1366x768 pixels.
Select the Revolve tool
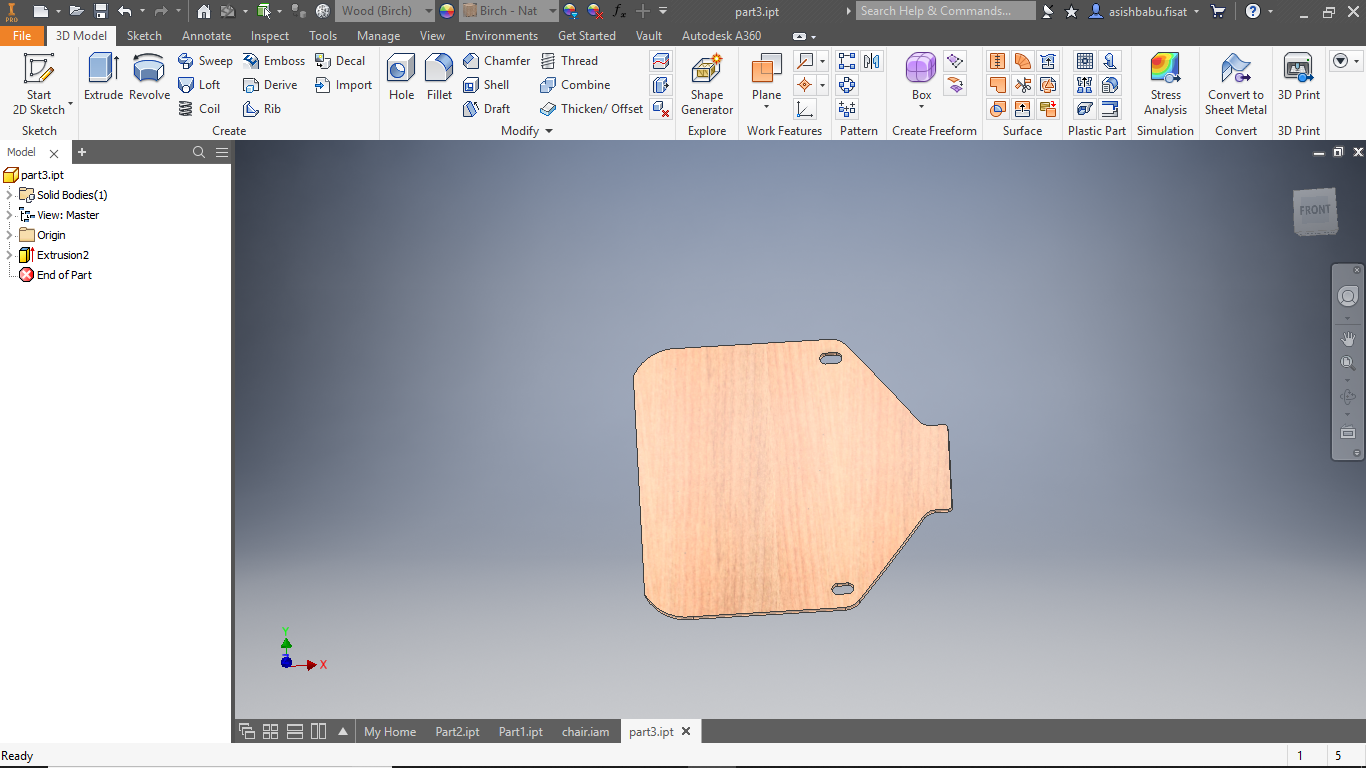coord(149,78)
